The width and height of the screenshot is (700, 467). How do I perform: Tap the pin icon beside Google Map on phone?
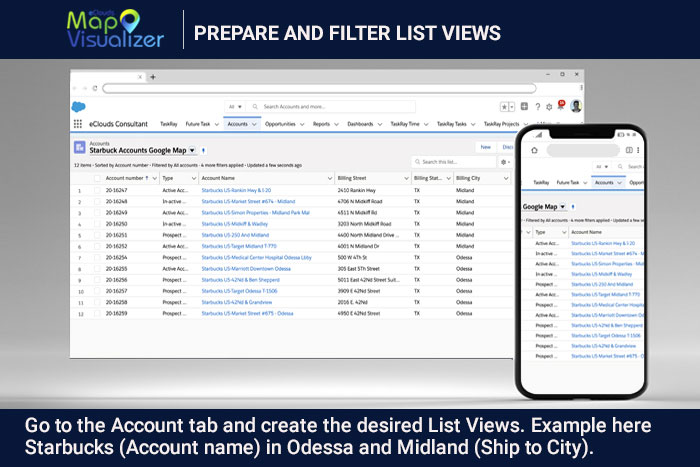pyautogui.click(x=573, y=207)
